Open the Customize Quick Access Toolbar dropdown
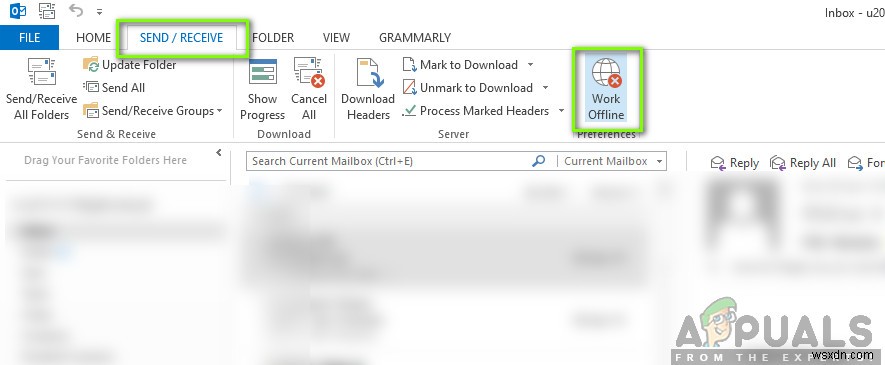This screenshot has height=365, width=885. 99,11
